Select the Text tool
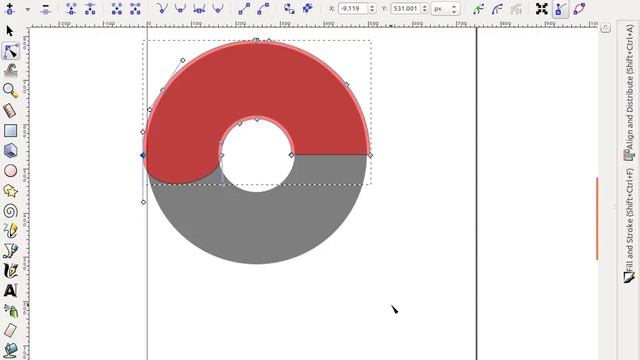This screenshot has width=640, height=360. click(x=10, y=291)
